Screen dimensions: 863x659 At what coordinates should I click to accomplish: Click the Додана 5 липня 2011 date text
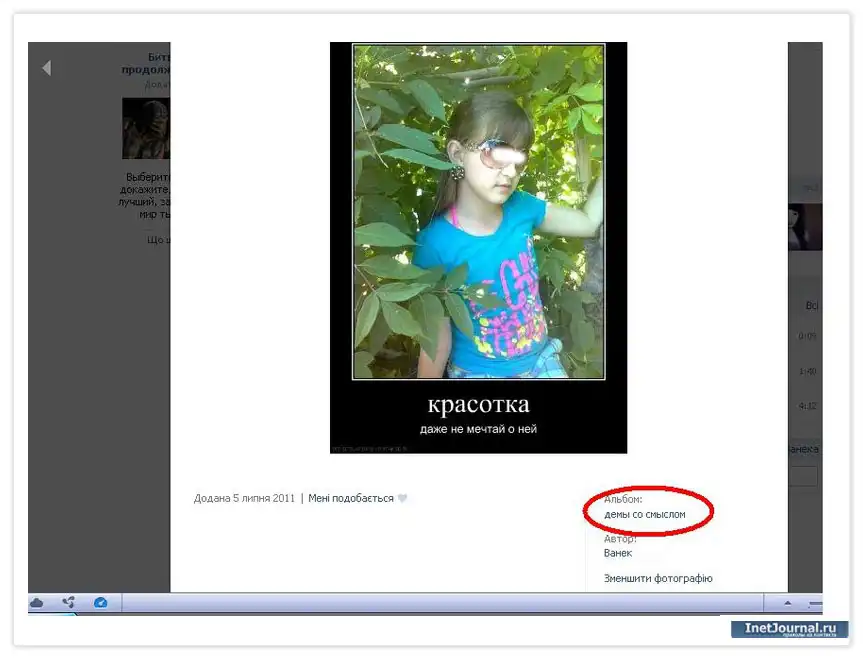pyautogui.click(x=244, y=498)
